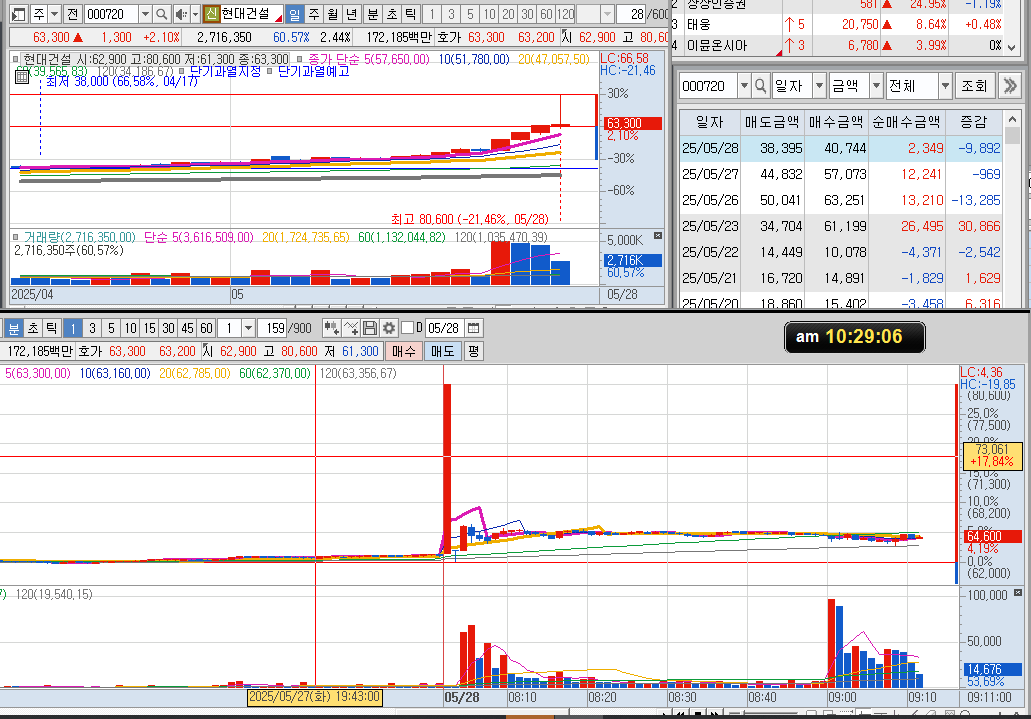Toggle the D checkbox in minute chart toolbar

(408, 328)
